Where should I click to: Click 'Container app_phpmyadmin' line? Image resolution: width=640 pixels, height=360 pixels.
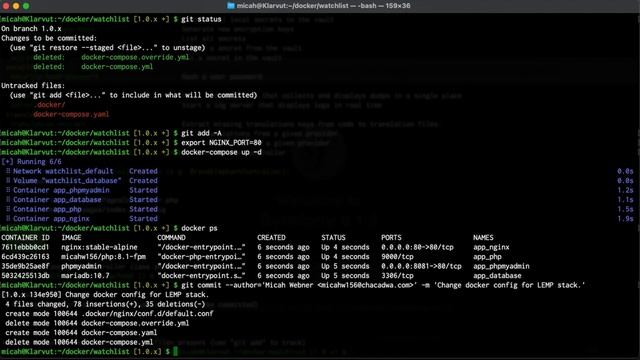[x=61, y=190]
